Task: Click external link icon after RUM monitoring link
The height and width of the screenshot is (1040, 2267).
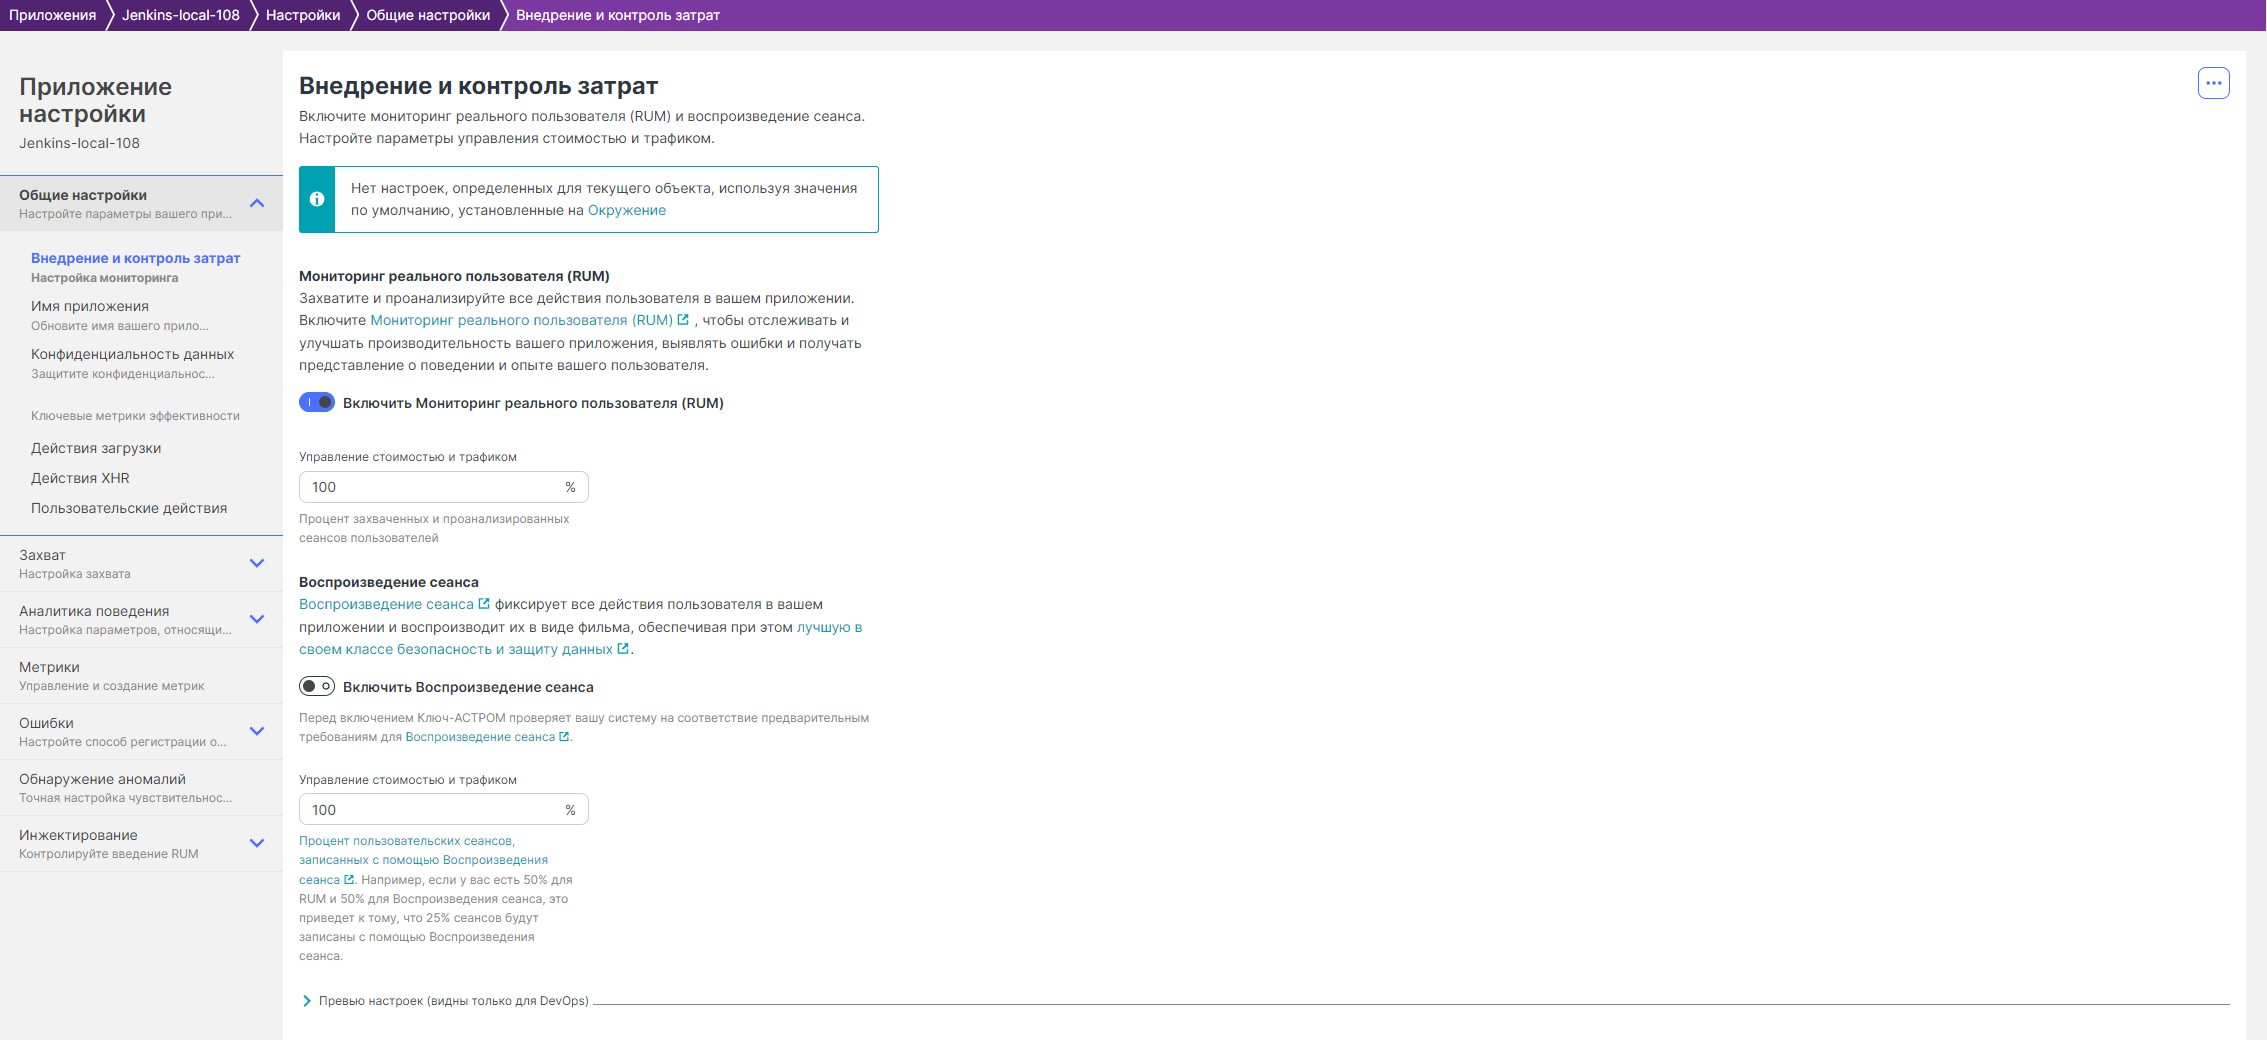Action: pyautogui.click(x=683, y=320)
